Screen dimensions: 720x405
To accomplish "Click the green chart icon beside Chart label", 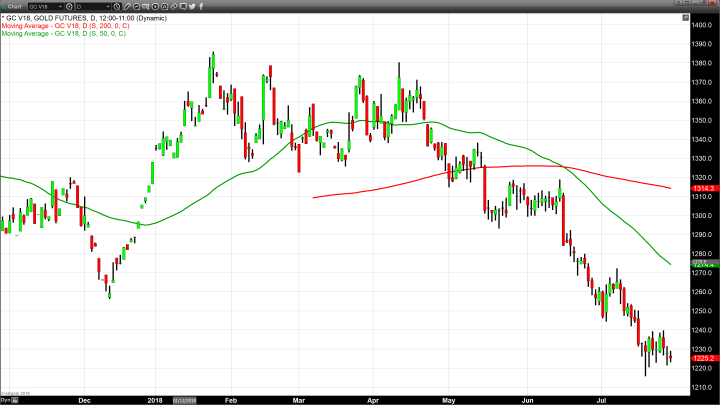I will click(x=4, y=5).
